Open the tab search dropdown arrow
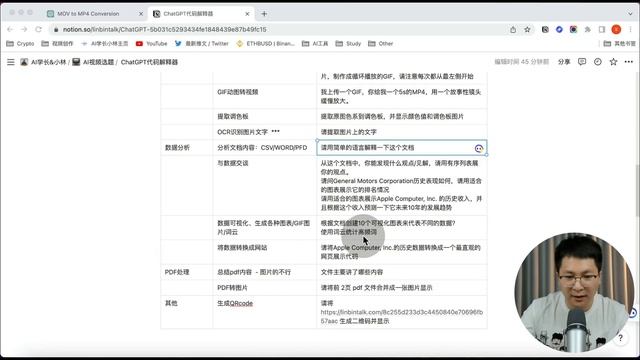The width and height of the screenshot is (640, 360). coord(631,13)
